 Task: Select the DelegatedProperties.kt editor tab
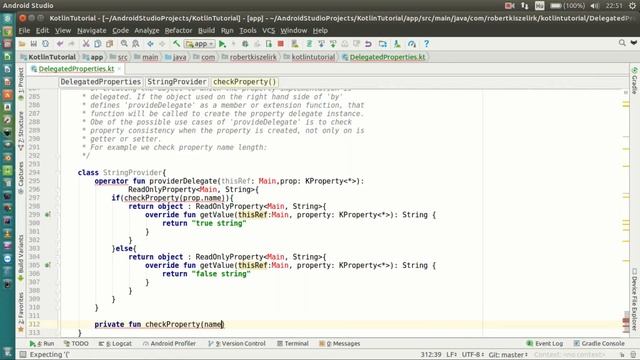click(76, 69)
